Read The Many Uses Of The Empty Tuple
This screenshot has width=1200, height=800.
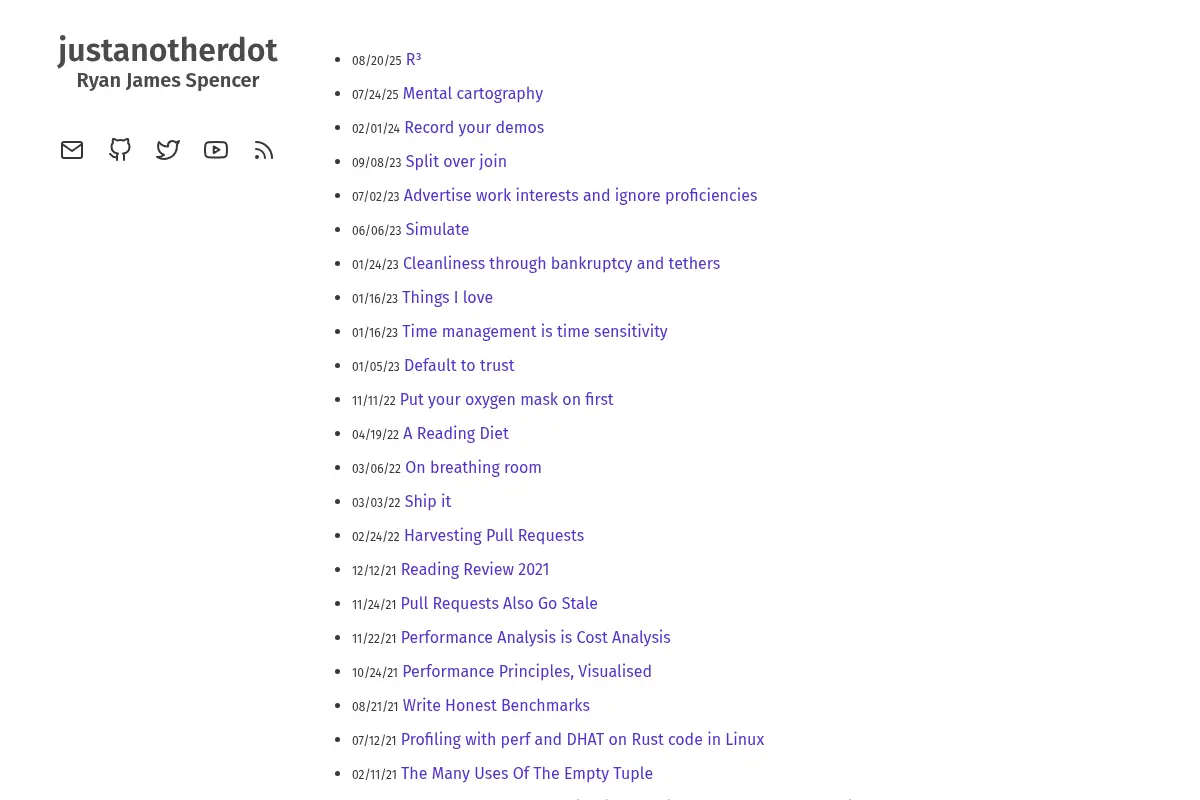(527, 774)
